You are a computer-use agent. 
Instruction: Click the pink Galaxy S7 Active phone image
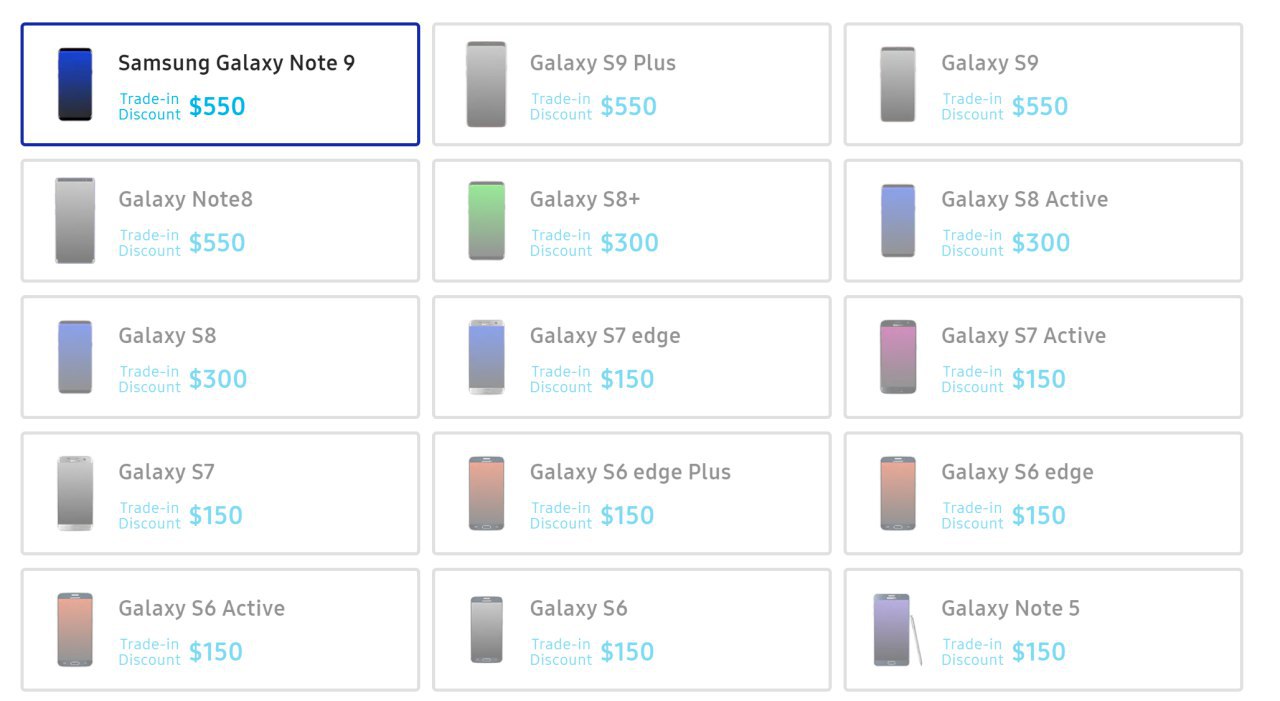898,357
